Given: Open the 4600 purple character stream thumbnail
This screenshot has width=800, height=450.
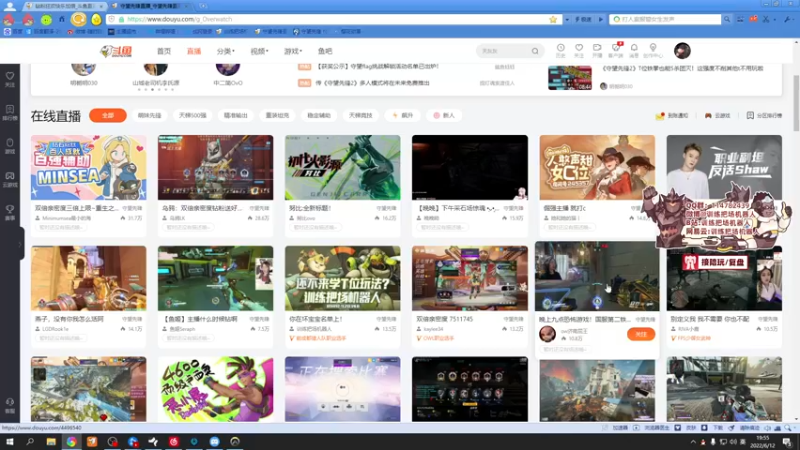Looking at the screenshot, I should point(215,389).
